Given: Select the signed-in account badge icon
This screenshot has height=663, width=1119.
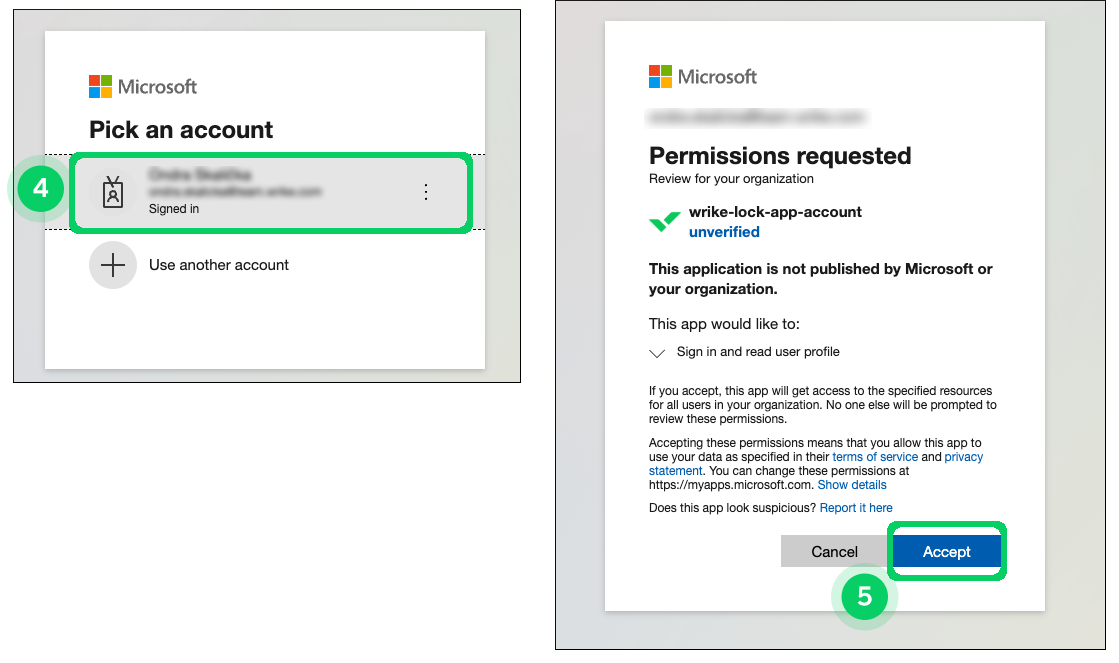Looking at the screenshot, I should (113, 192).
